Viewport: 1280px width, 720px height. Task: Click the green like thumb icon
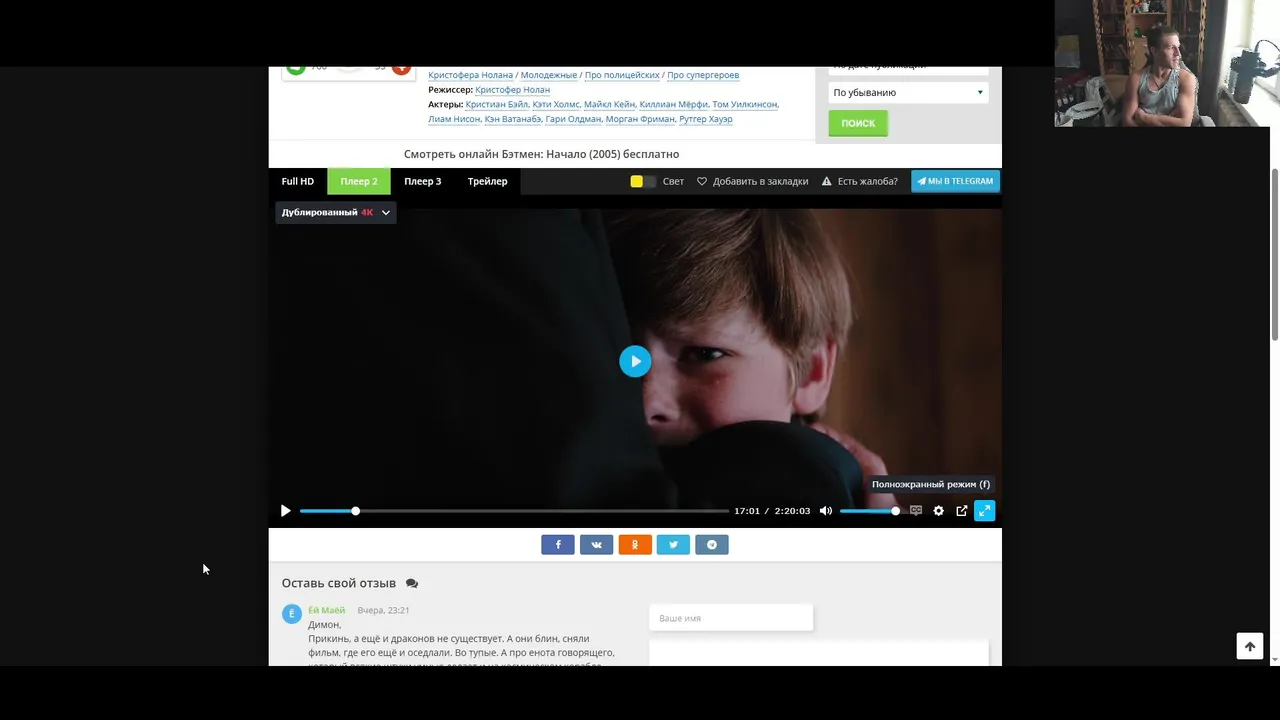296,69
